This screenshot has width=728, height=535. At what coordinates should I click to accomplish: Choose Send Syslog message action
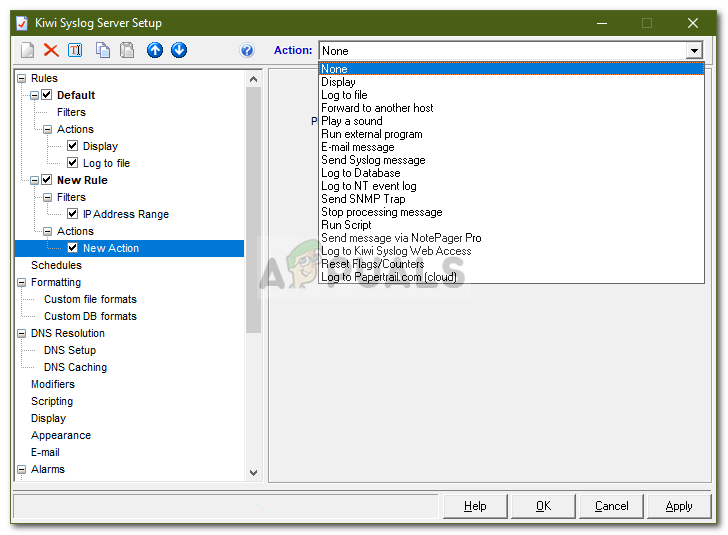point(511,160)
